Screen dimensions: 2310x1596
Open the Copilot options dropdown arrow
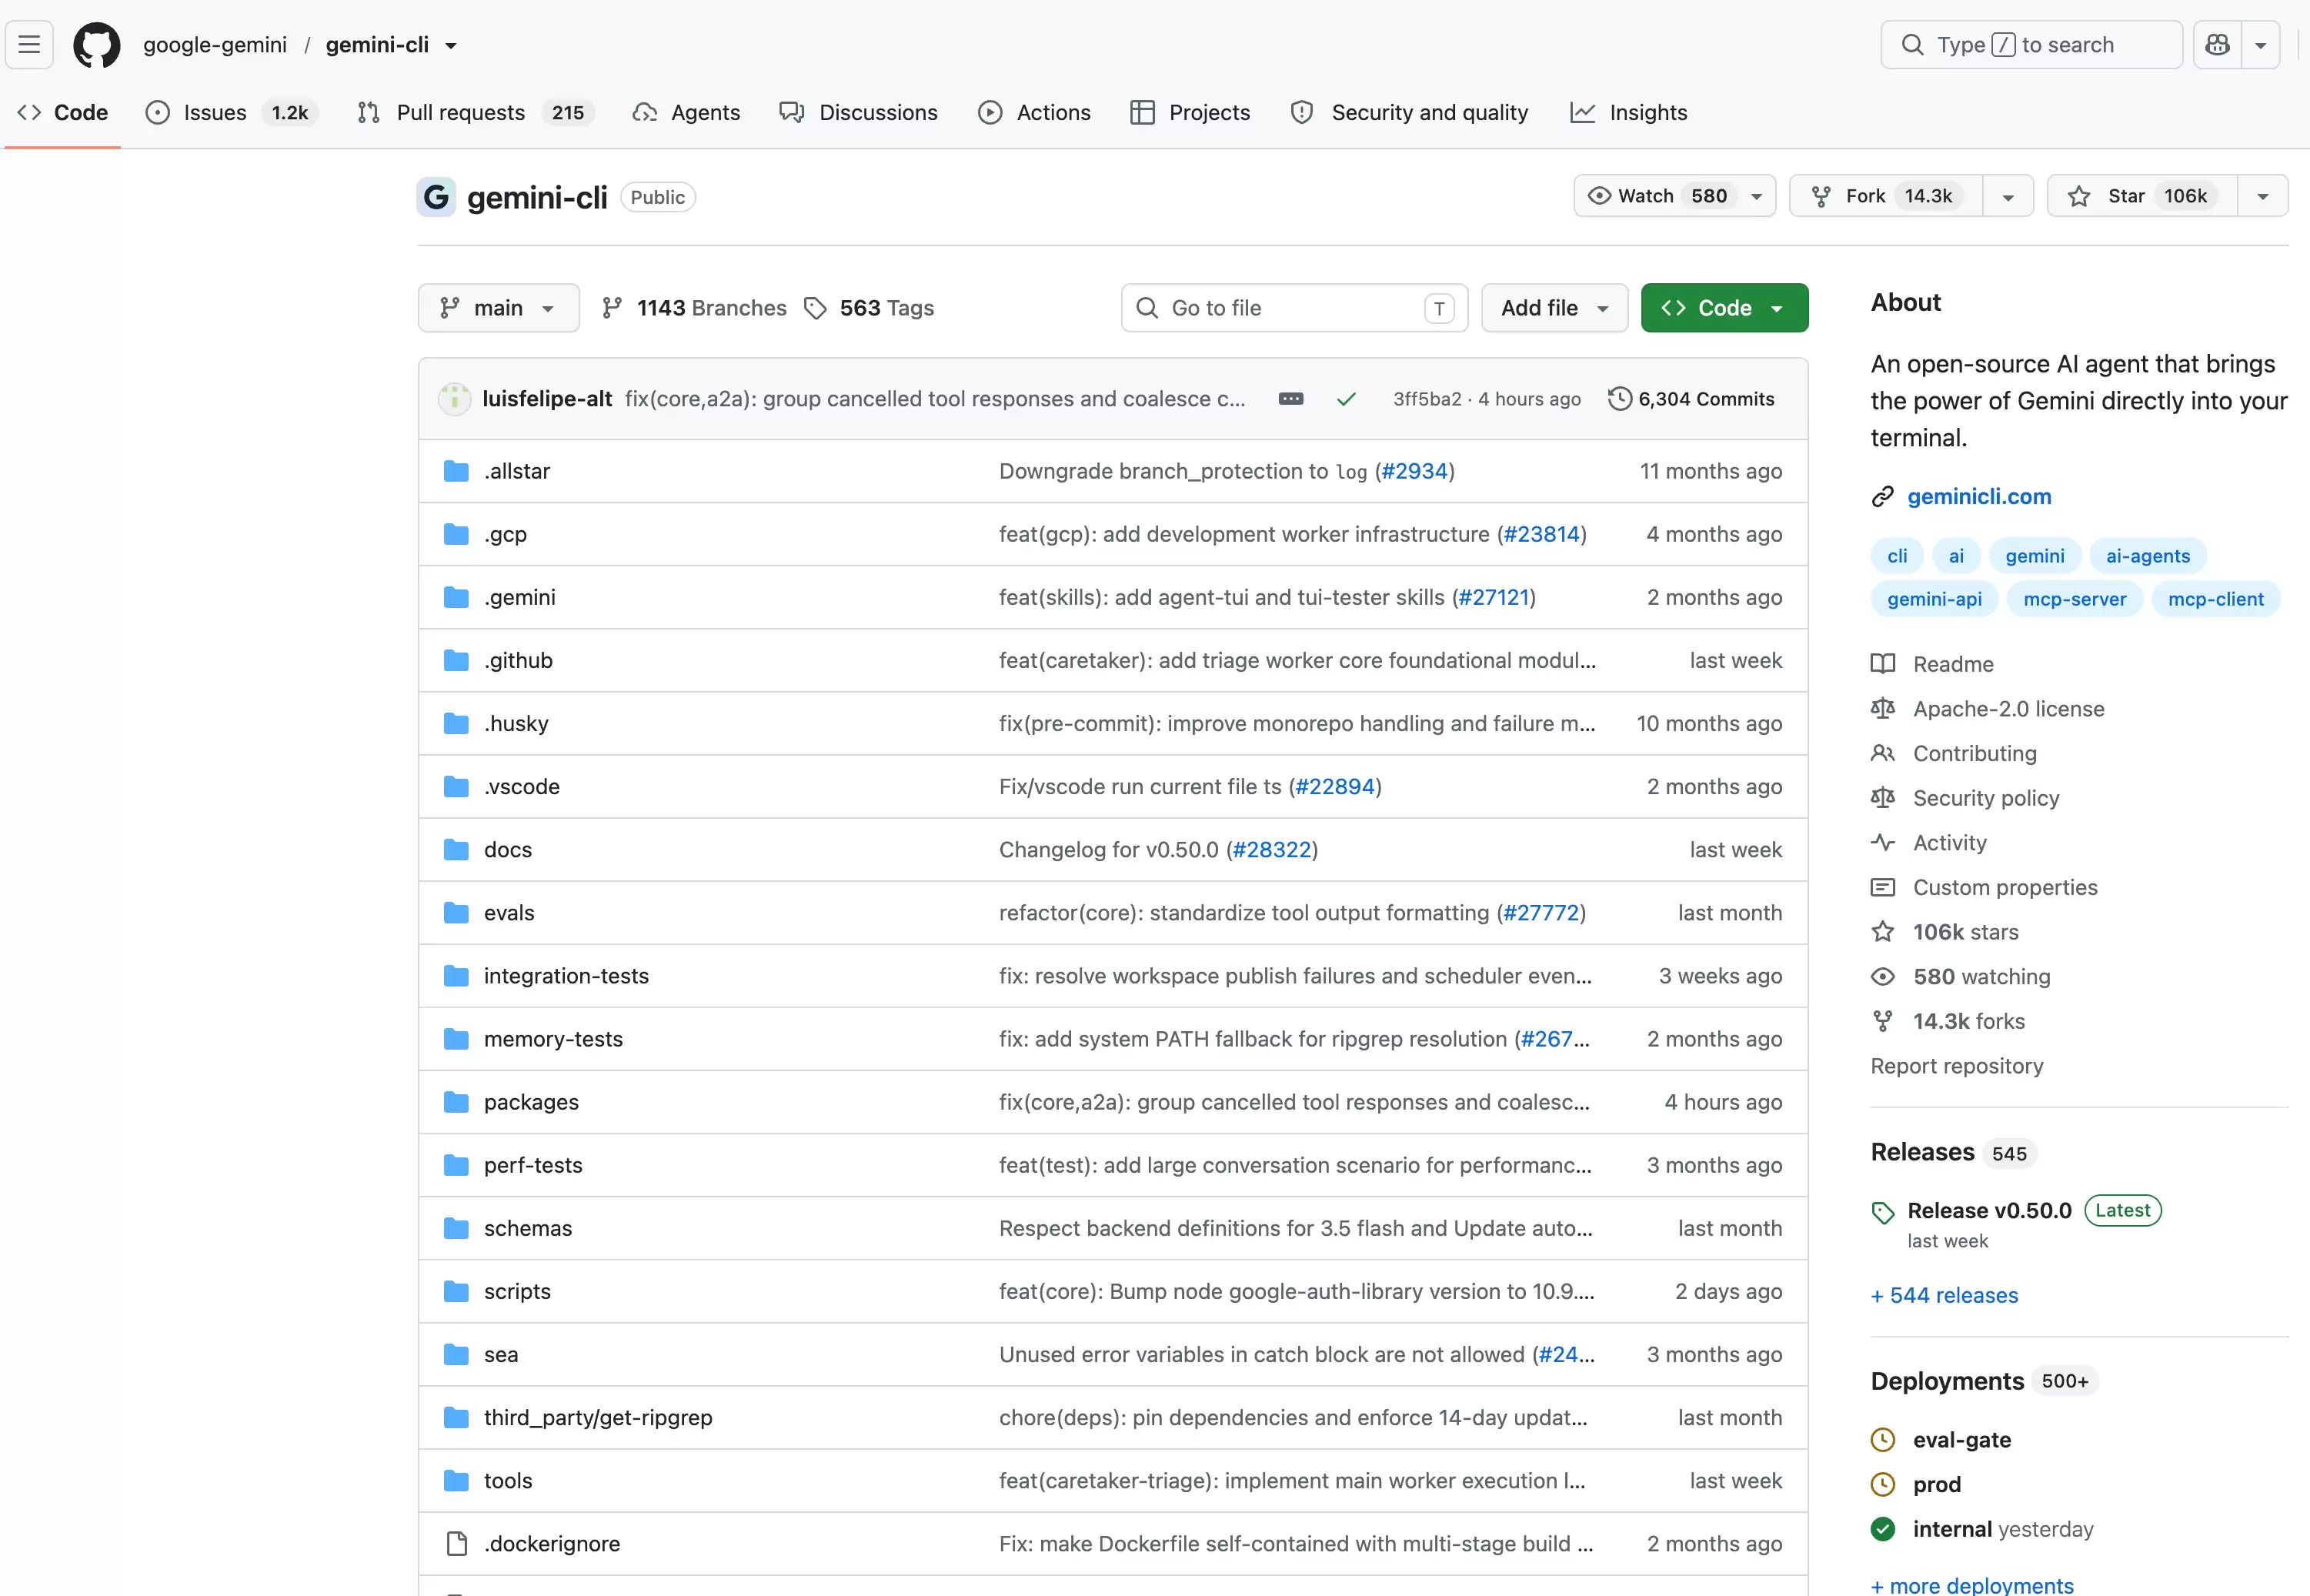click(x=2260, y=45)
